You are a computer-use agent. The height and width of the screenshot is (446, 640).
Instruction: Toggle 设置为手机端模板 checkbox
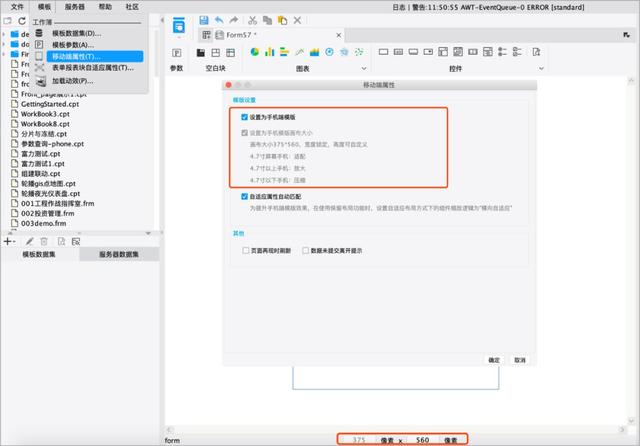tap(244, 117)
